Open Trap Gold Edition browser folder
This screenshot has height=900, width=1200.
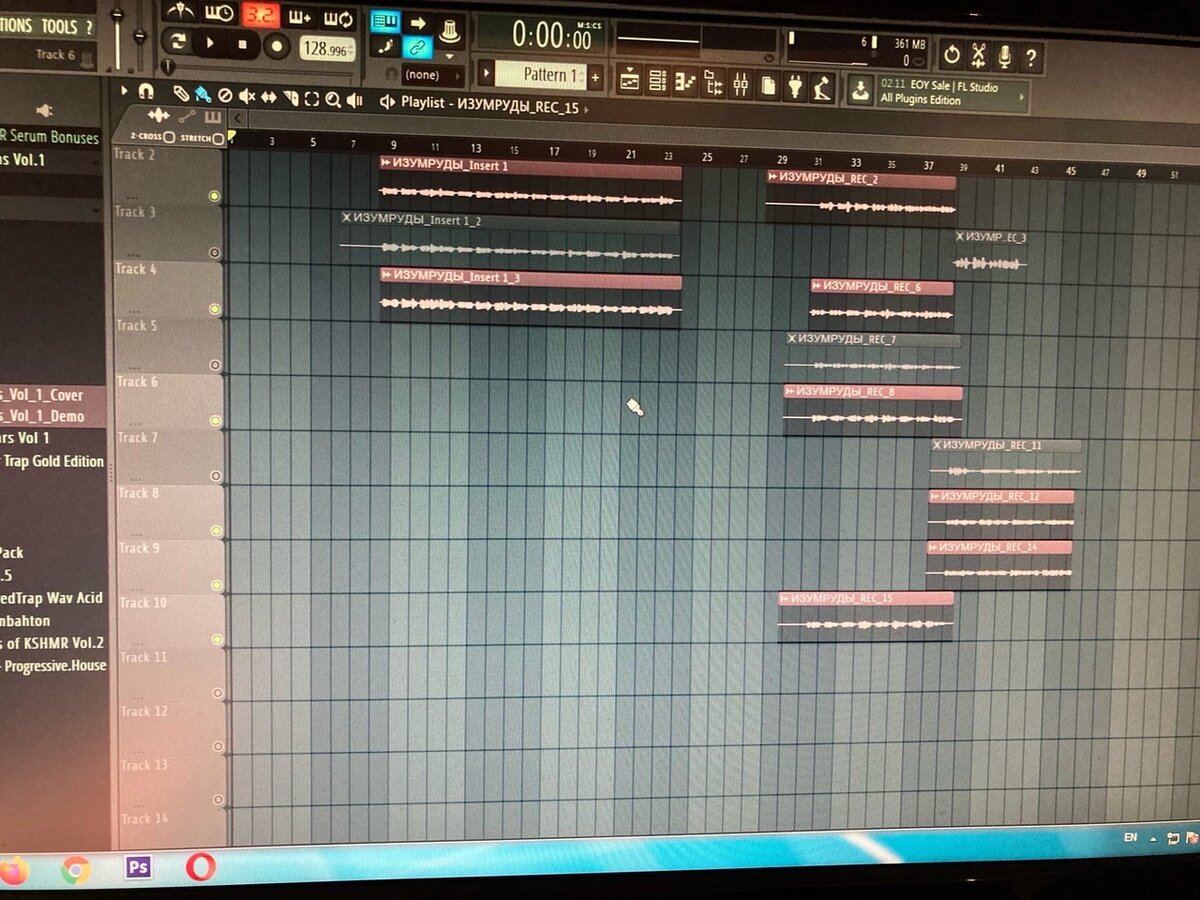53,461
